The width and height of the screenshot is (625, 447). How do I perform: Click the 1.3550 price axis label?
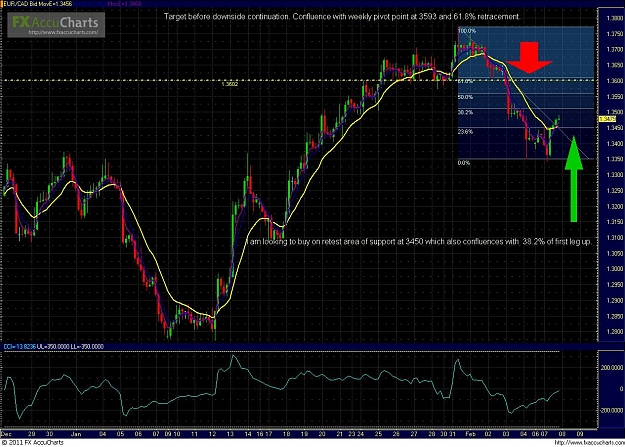pyautogui.click(x=614, y=97)
